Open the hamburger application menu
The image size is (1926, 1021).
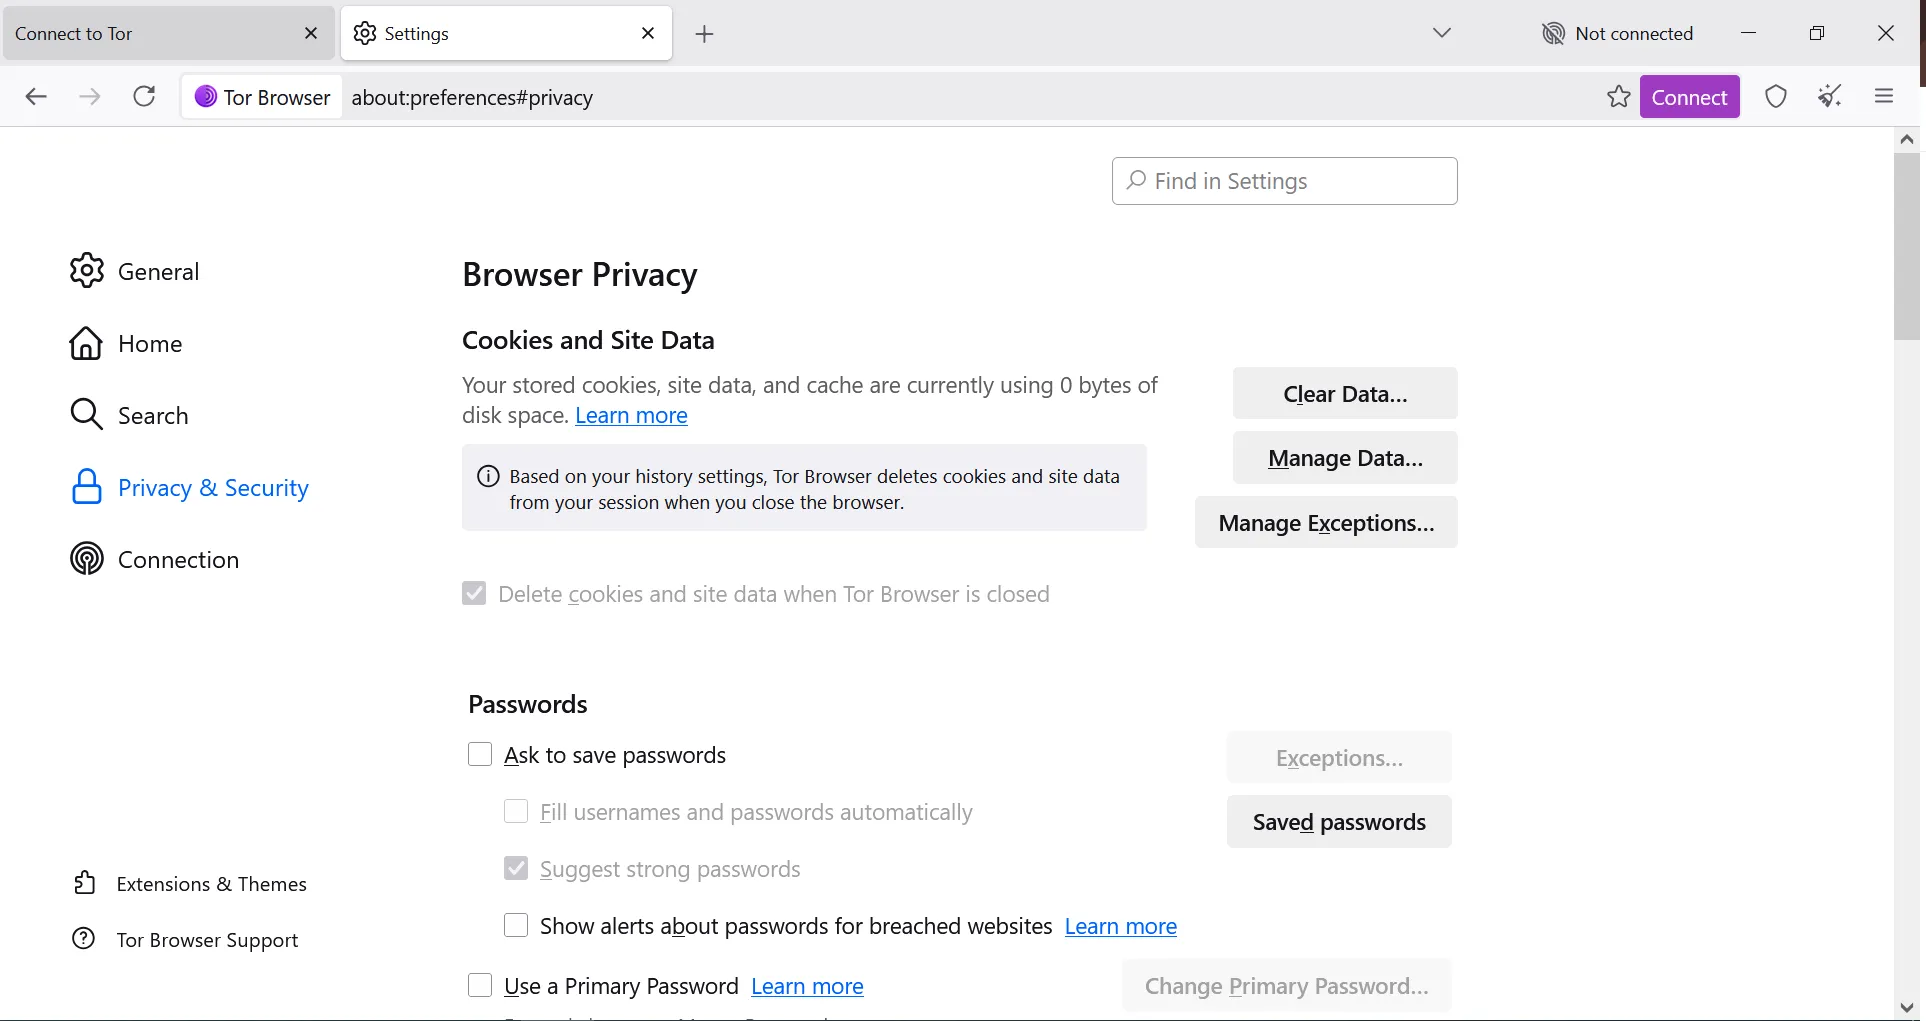coord(1884,96)
